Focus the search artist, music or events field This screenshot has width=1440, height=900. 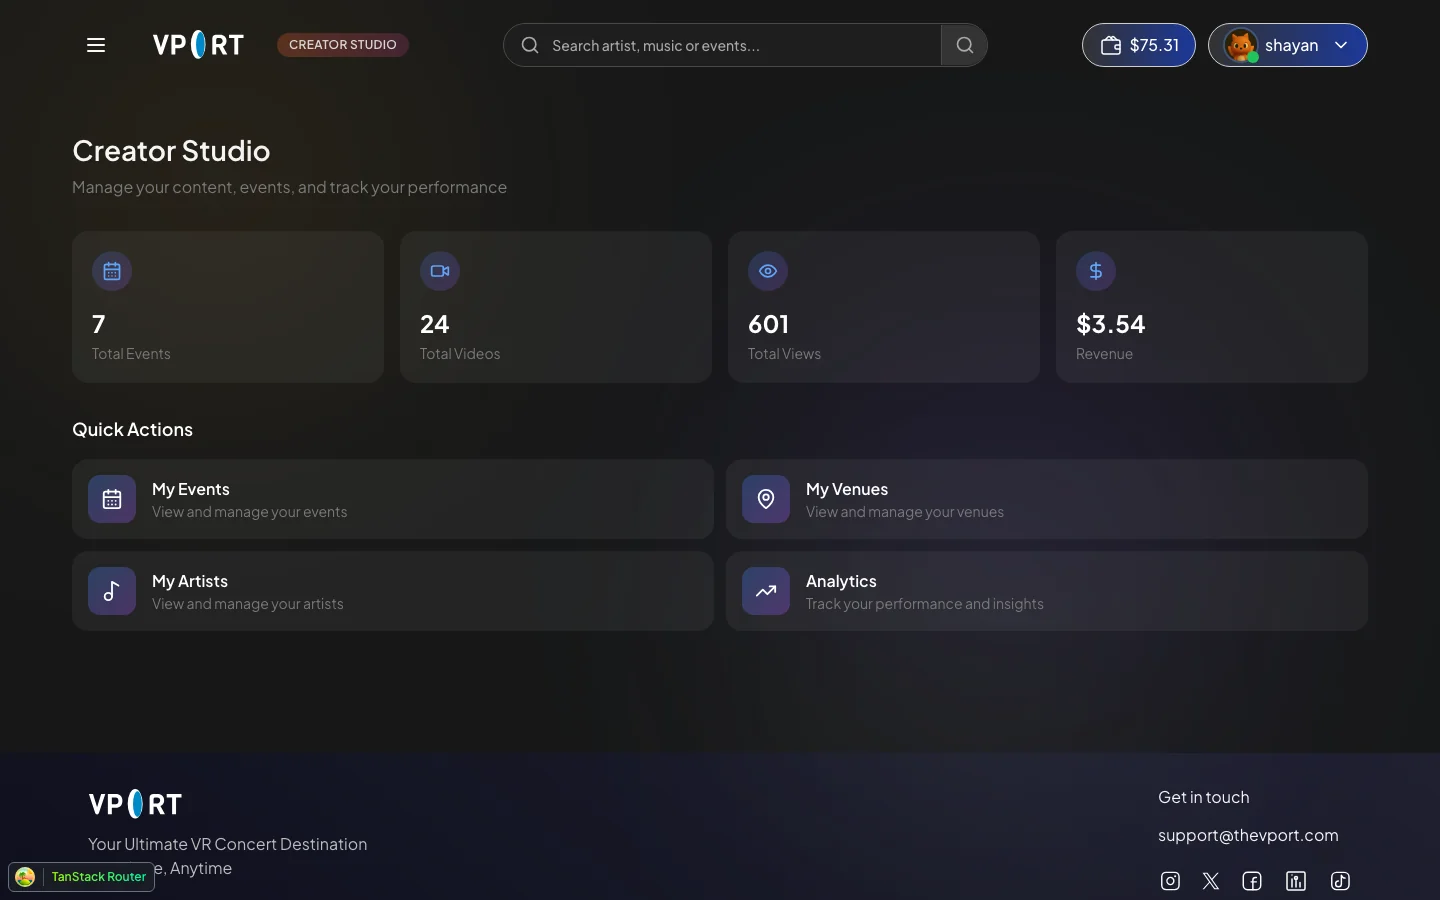(722, 45)
